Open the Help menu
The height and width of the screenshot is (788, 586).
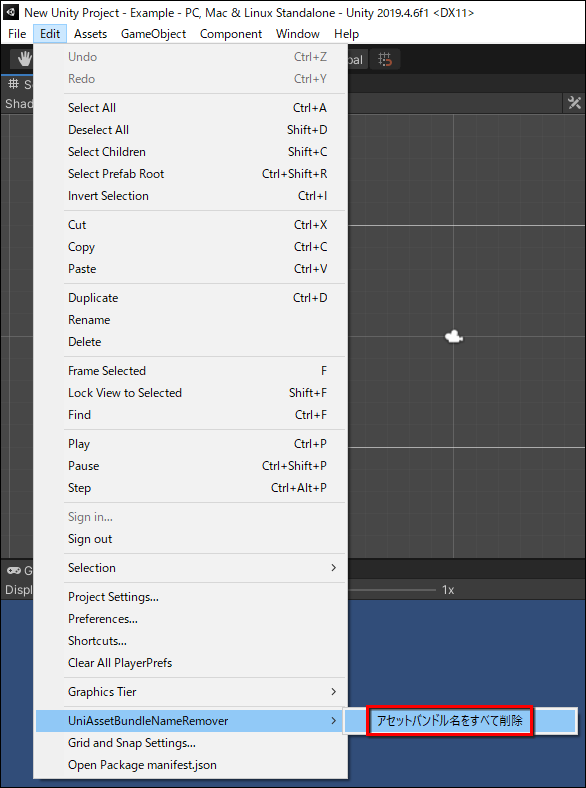(346, 34)
